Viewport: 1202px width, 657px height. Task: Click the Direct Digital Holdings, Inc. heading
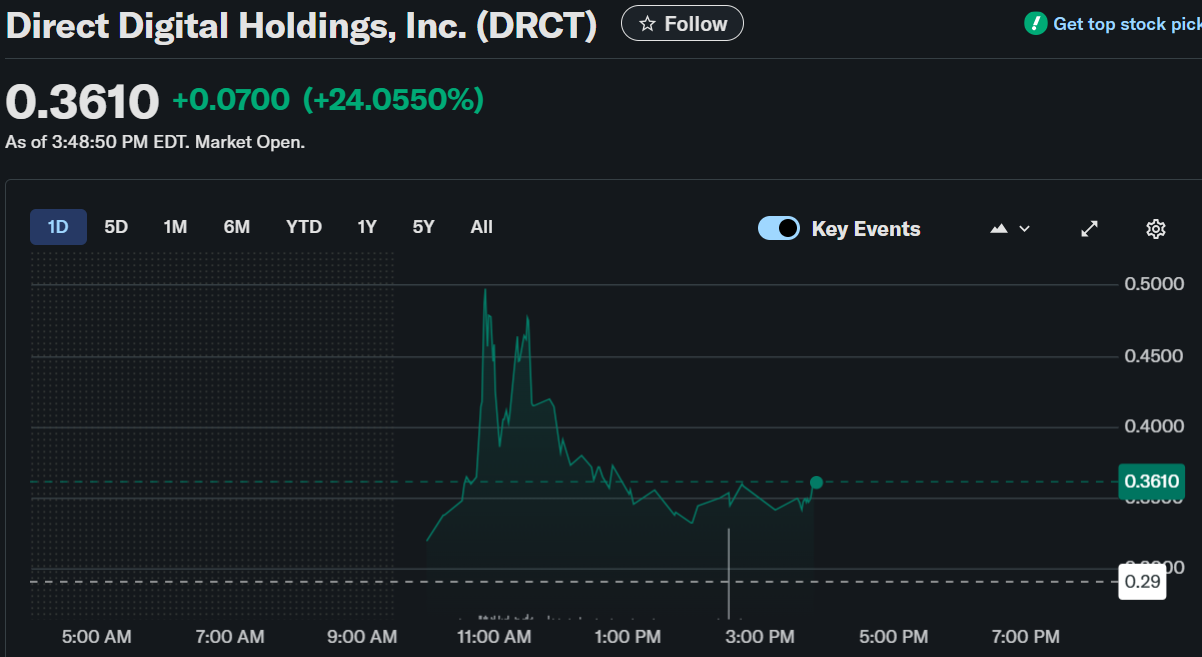(x=301, y=25)
